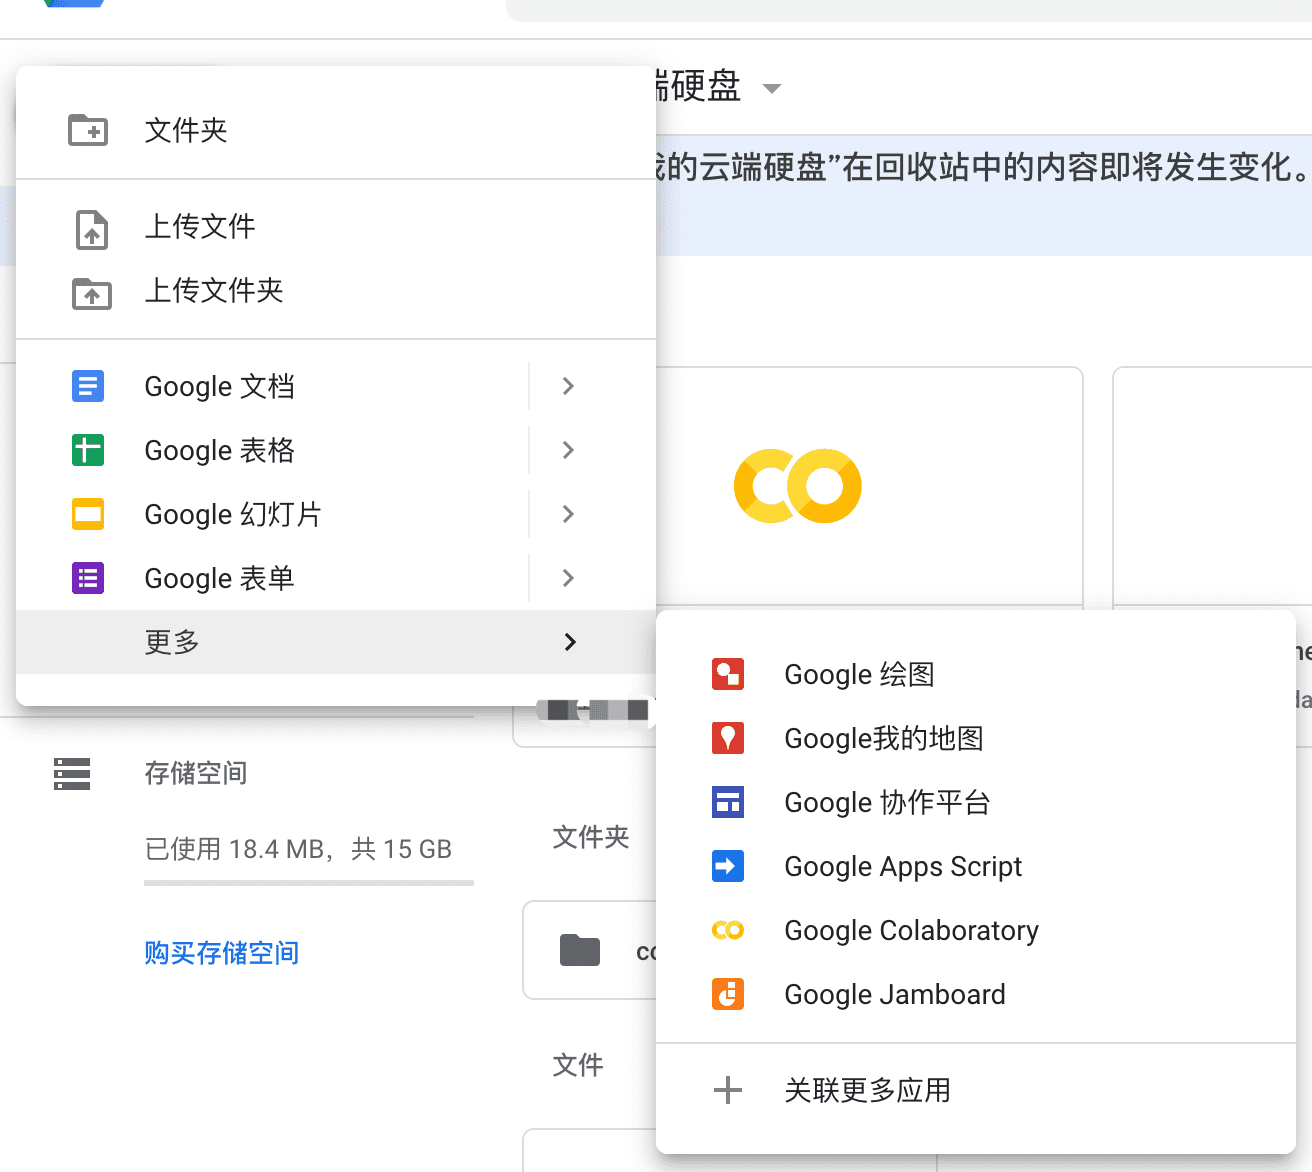The image size is (1312, 1172).
Task: Click the 文件夹 section heading
Action: click(x=591, y=837)
